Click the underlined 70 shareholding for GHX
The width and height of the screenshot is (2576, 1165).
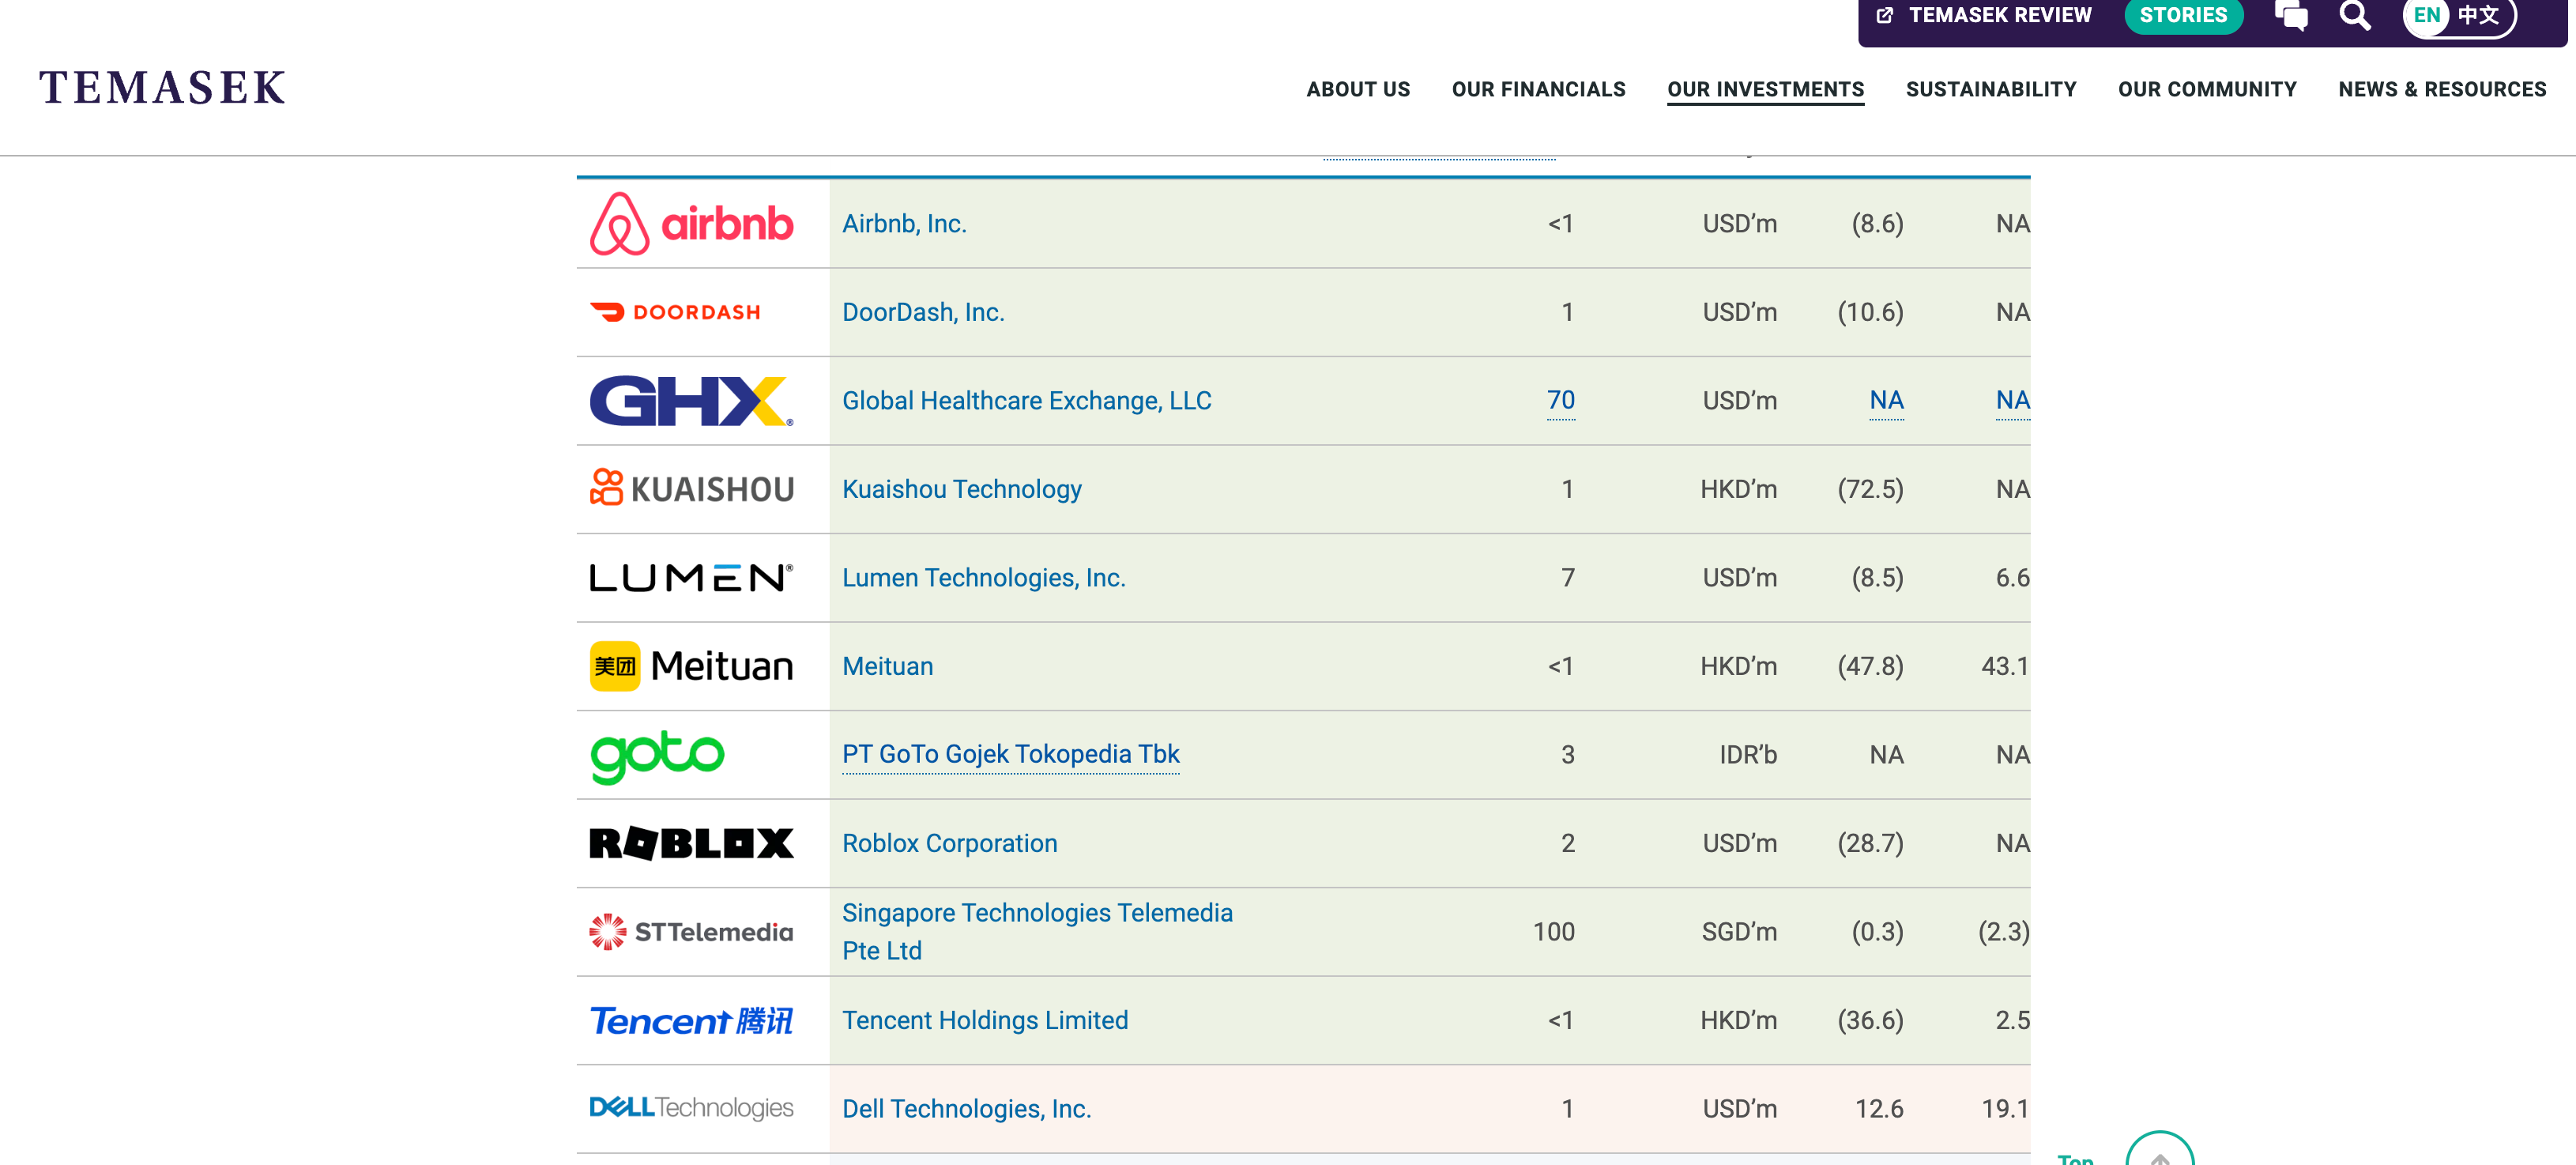pyautogui.click(x=1560, y=401)
